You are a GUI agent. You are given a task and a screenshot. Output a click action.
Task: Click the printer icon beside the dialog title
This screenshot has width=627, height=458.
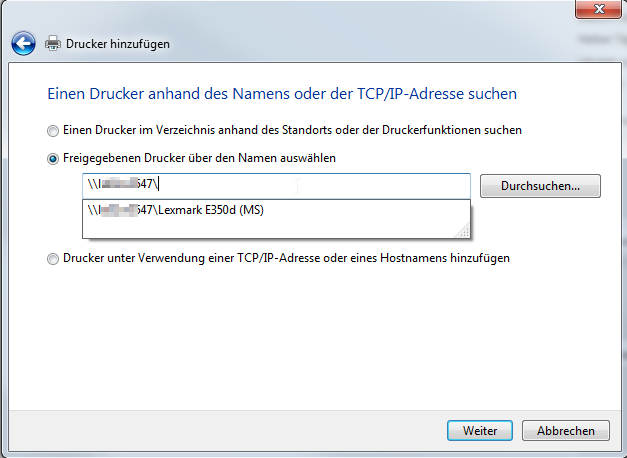53,43
